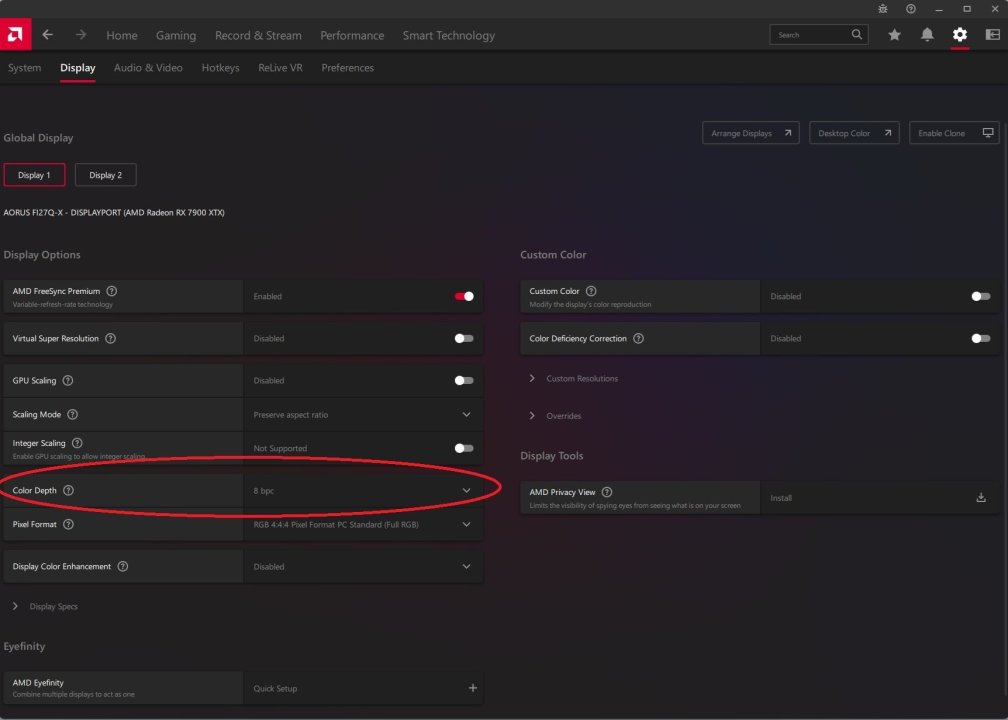Click the help icon next to Color Depth

point(69,490)
